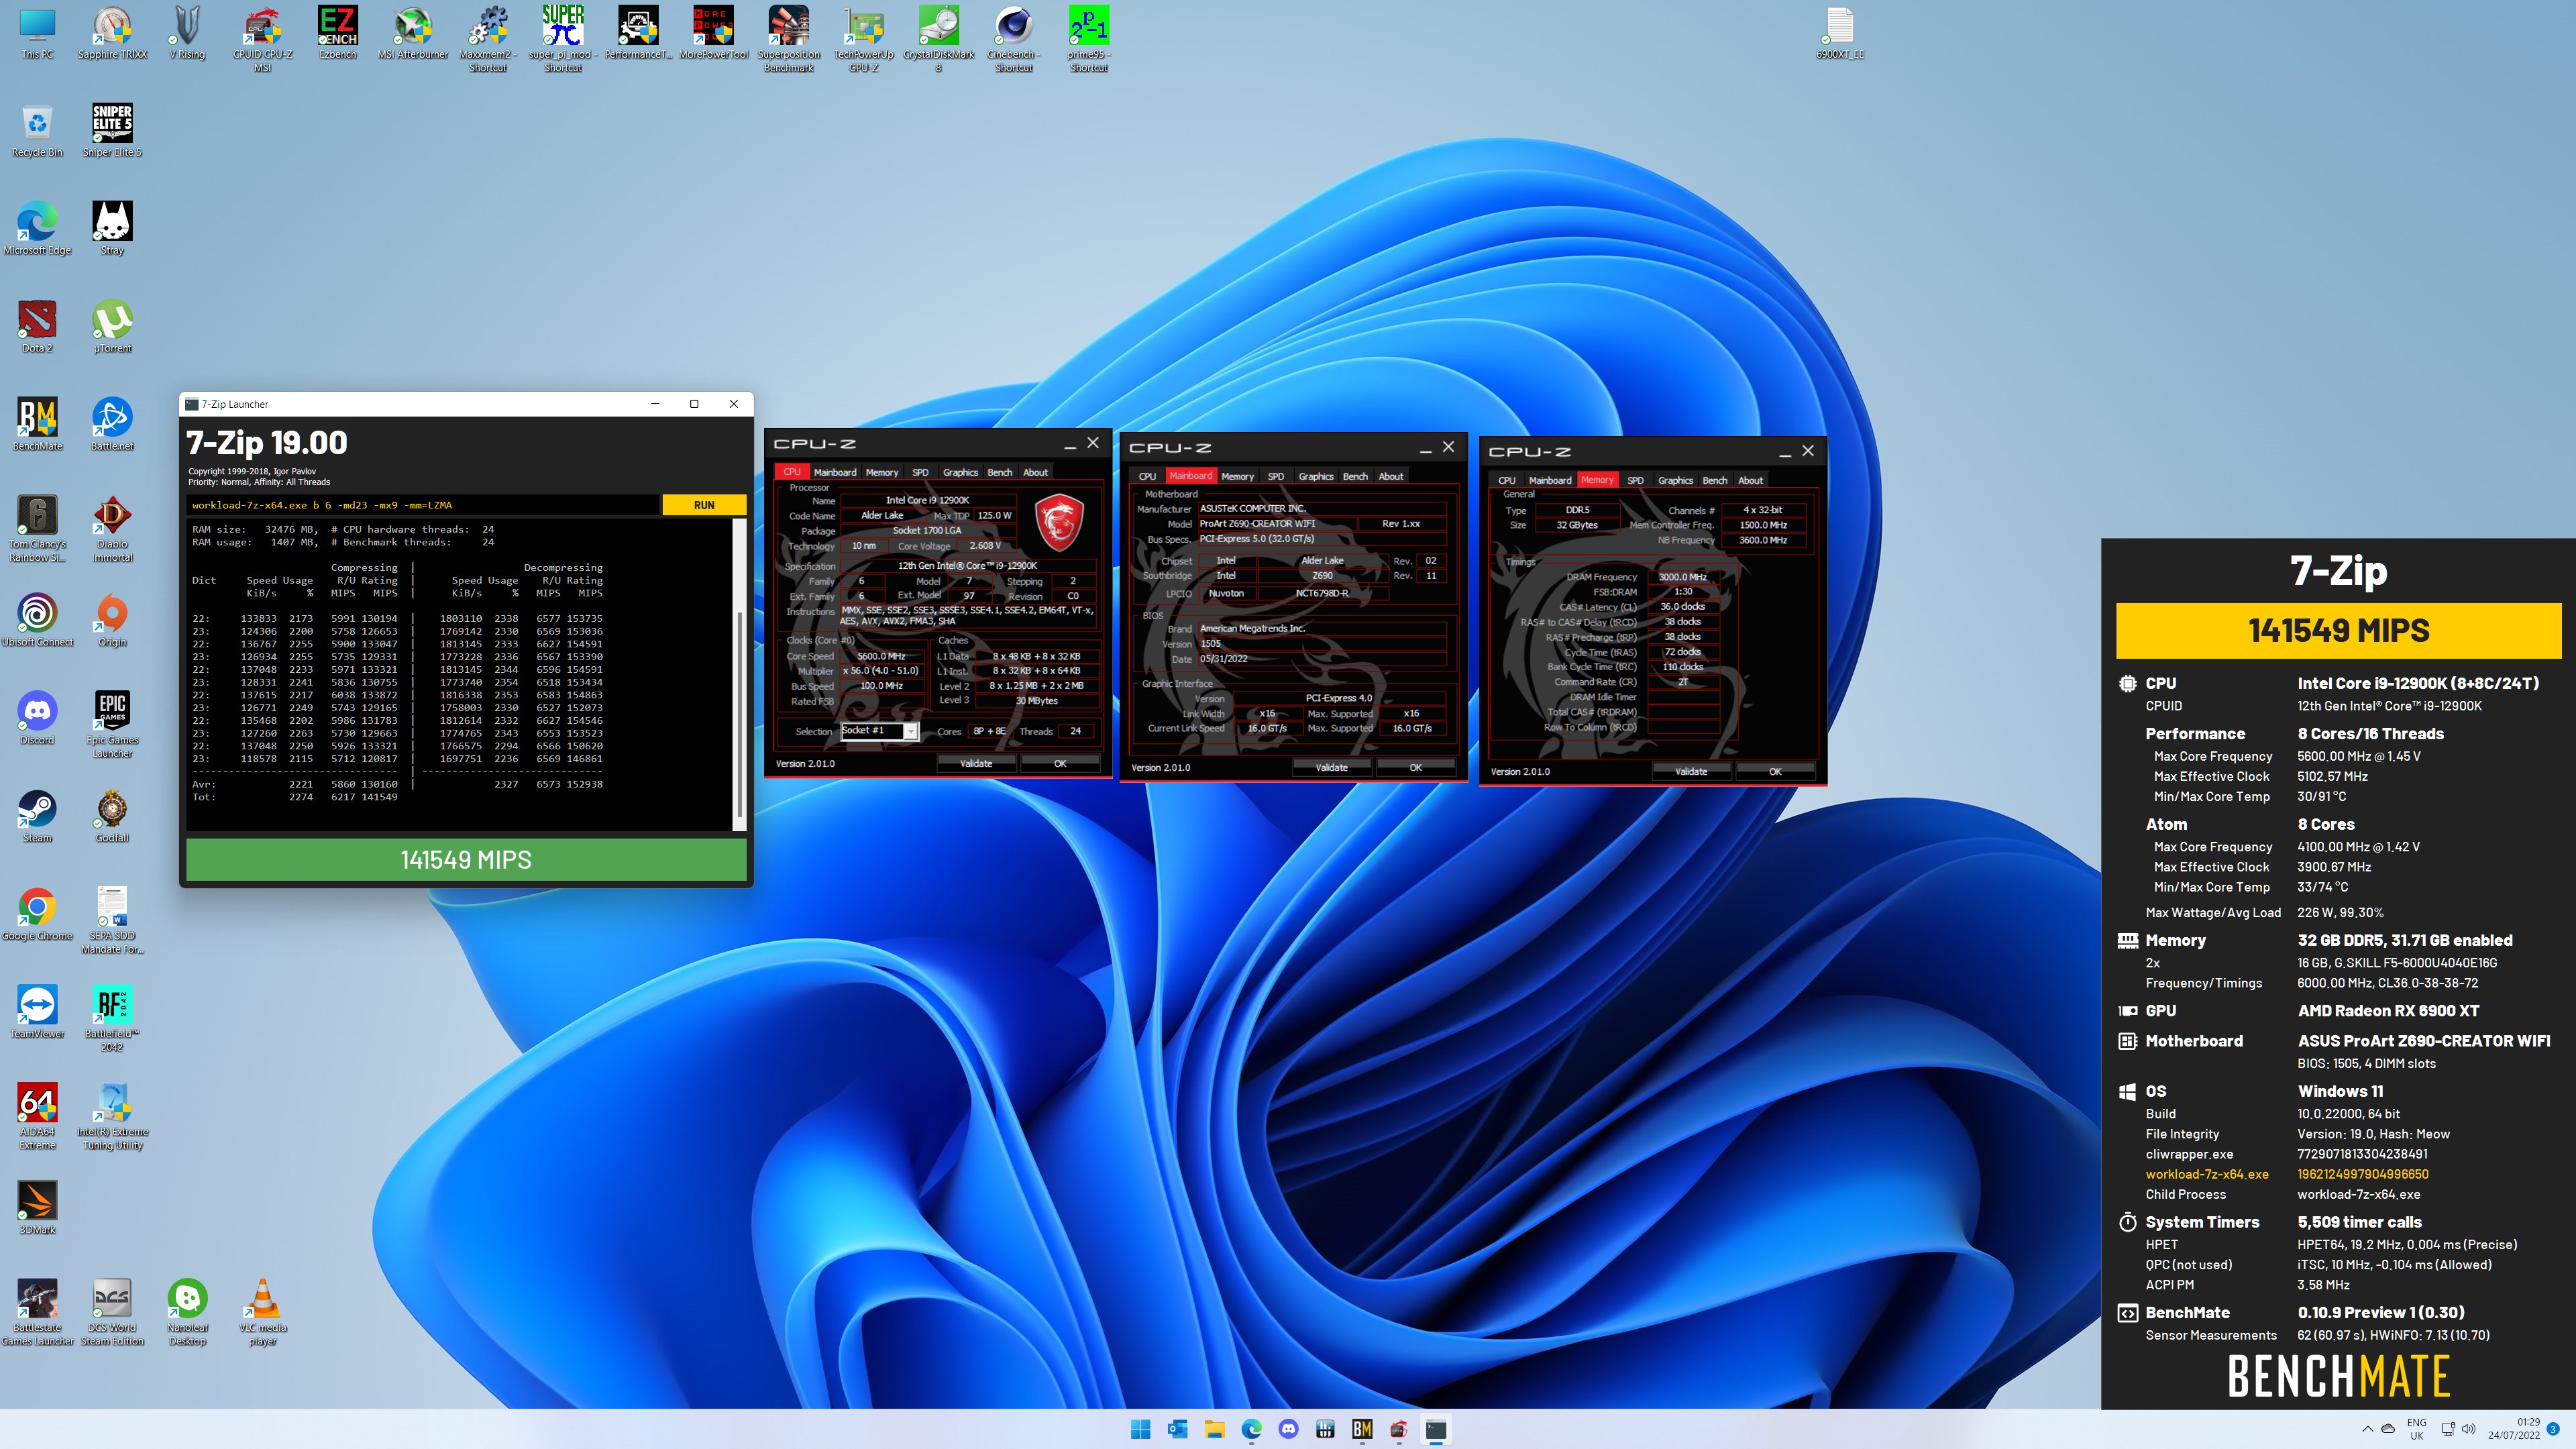Open the TechPowerUp GPU-Z icon
Screen dimensions: 2576x1449
864,38
